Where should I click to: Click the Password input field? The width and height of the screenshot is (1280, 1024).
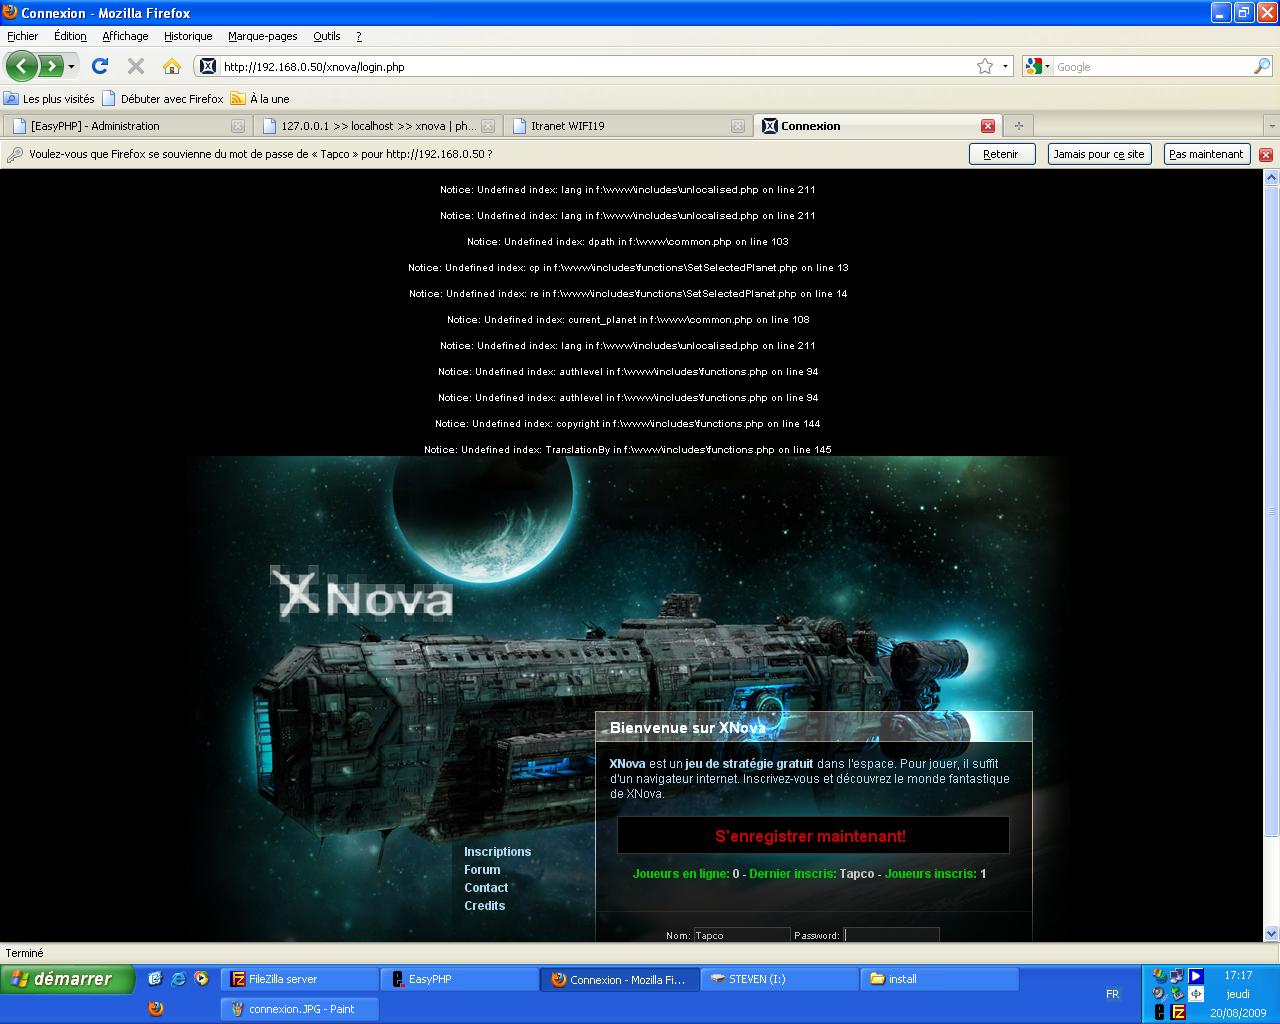coord(891,935)
